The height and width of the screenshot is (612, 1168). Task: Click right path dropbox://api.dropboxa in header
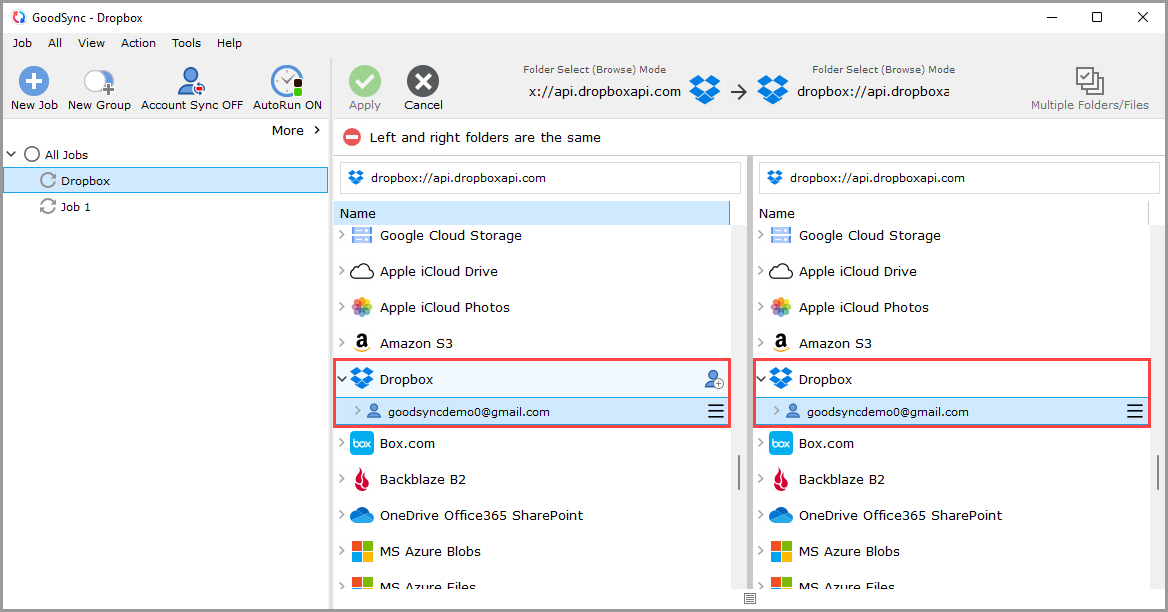(873, 92)
